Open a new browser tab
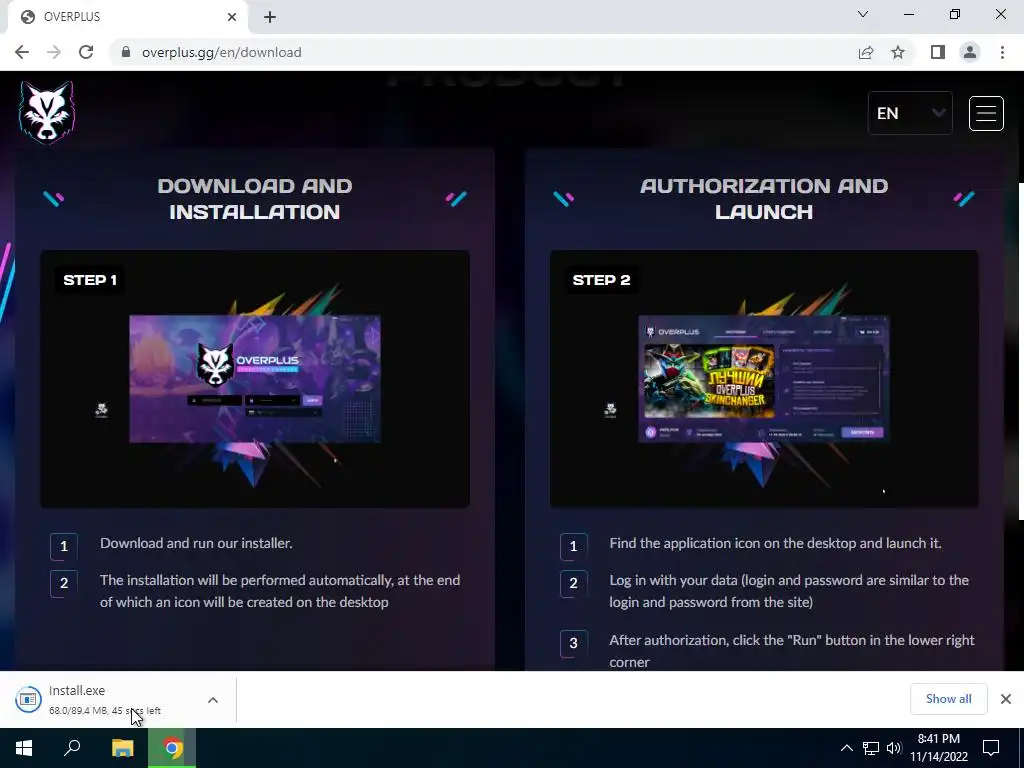The width and height of the screenshot is (1024, 768). coord(270,17)
